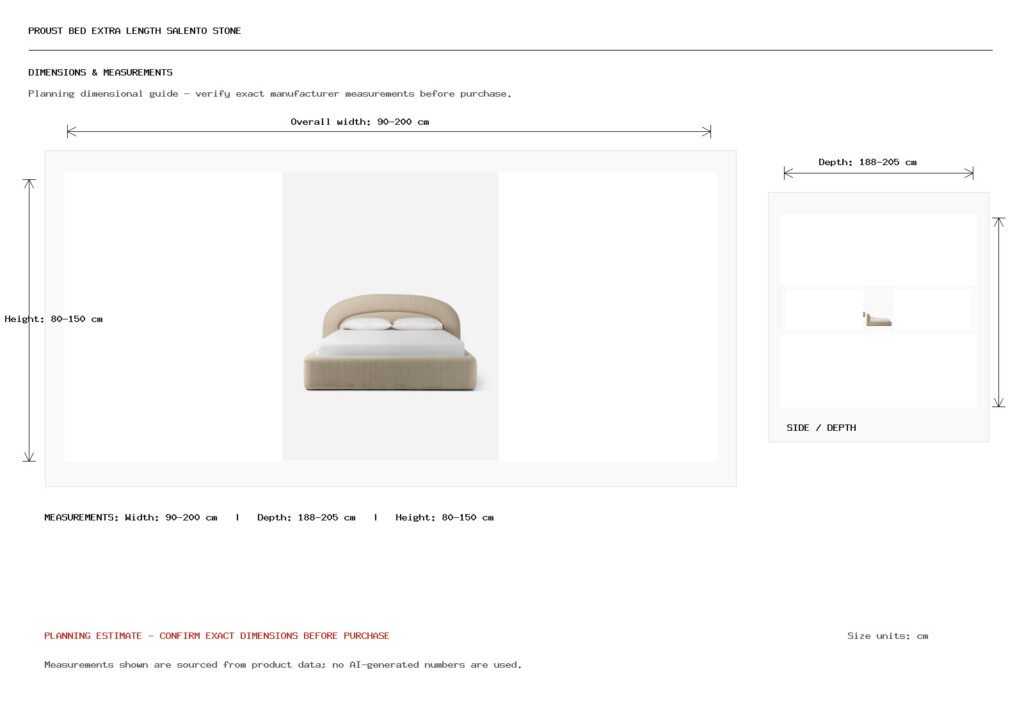Viewport: 1024px width, 717px height.
Task: Click 'Depth: 188-205 cm' in the measurements row
Action: (x=306, y=517)
